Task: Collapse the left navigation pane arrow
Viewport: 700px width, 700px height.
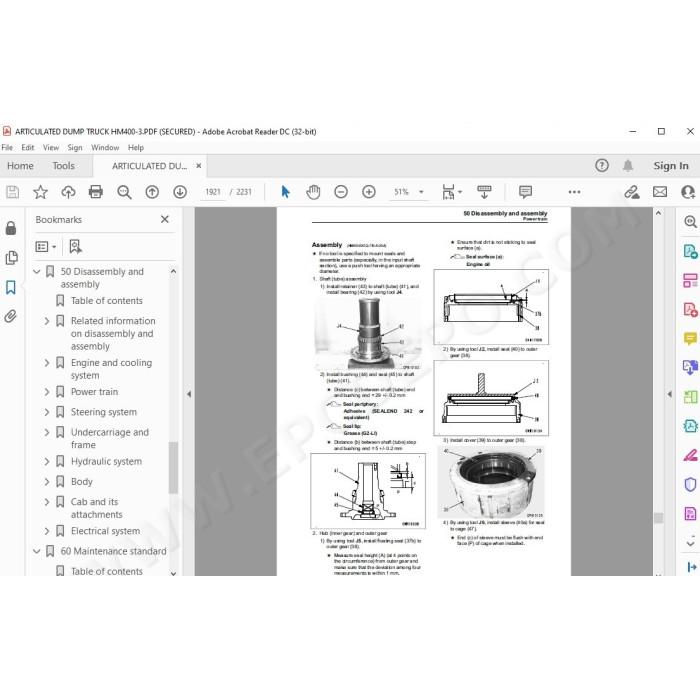Action: click(189, 394)
